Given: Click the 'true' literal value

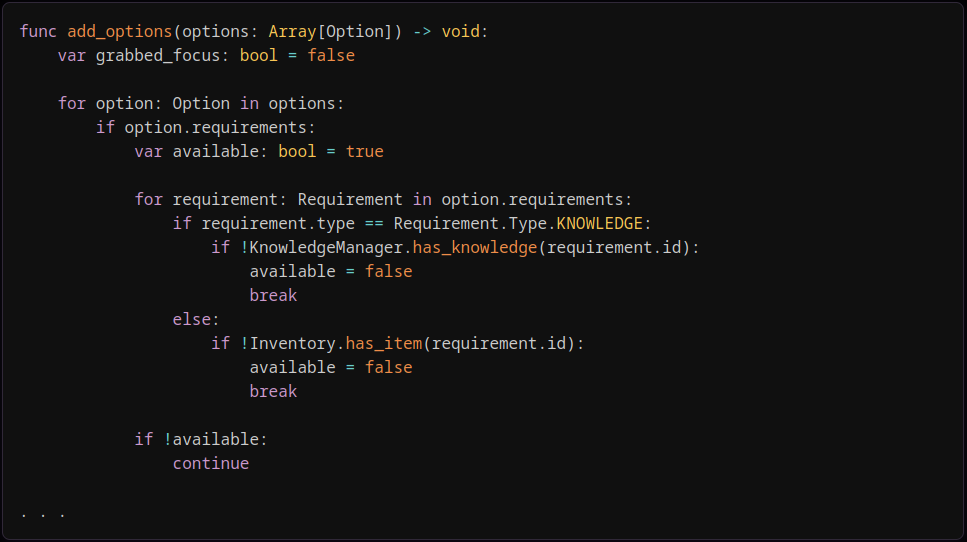Looking at the screenshot, I should pyautogui.click(x=365, y=151).
